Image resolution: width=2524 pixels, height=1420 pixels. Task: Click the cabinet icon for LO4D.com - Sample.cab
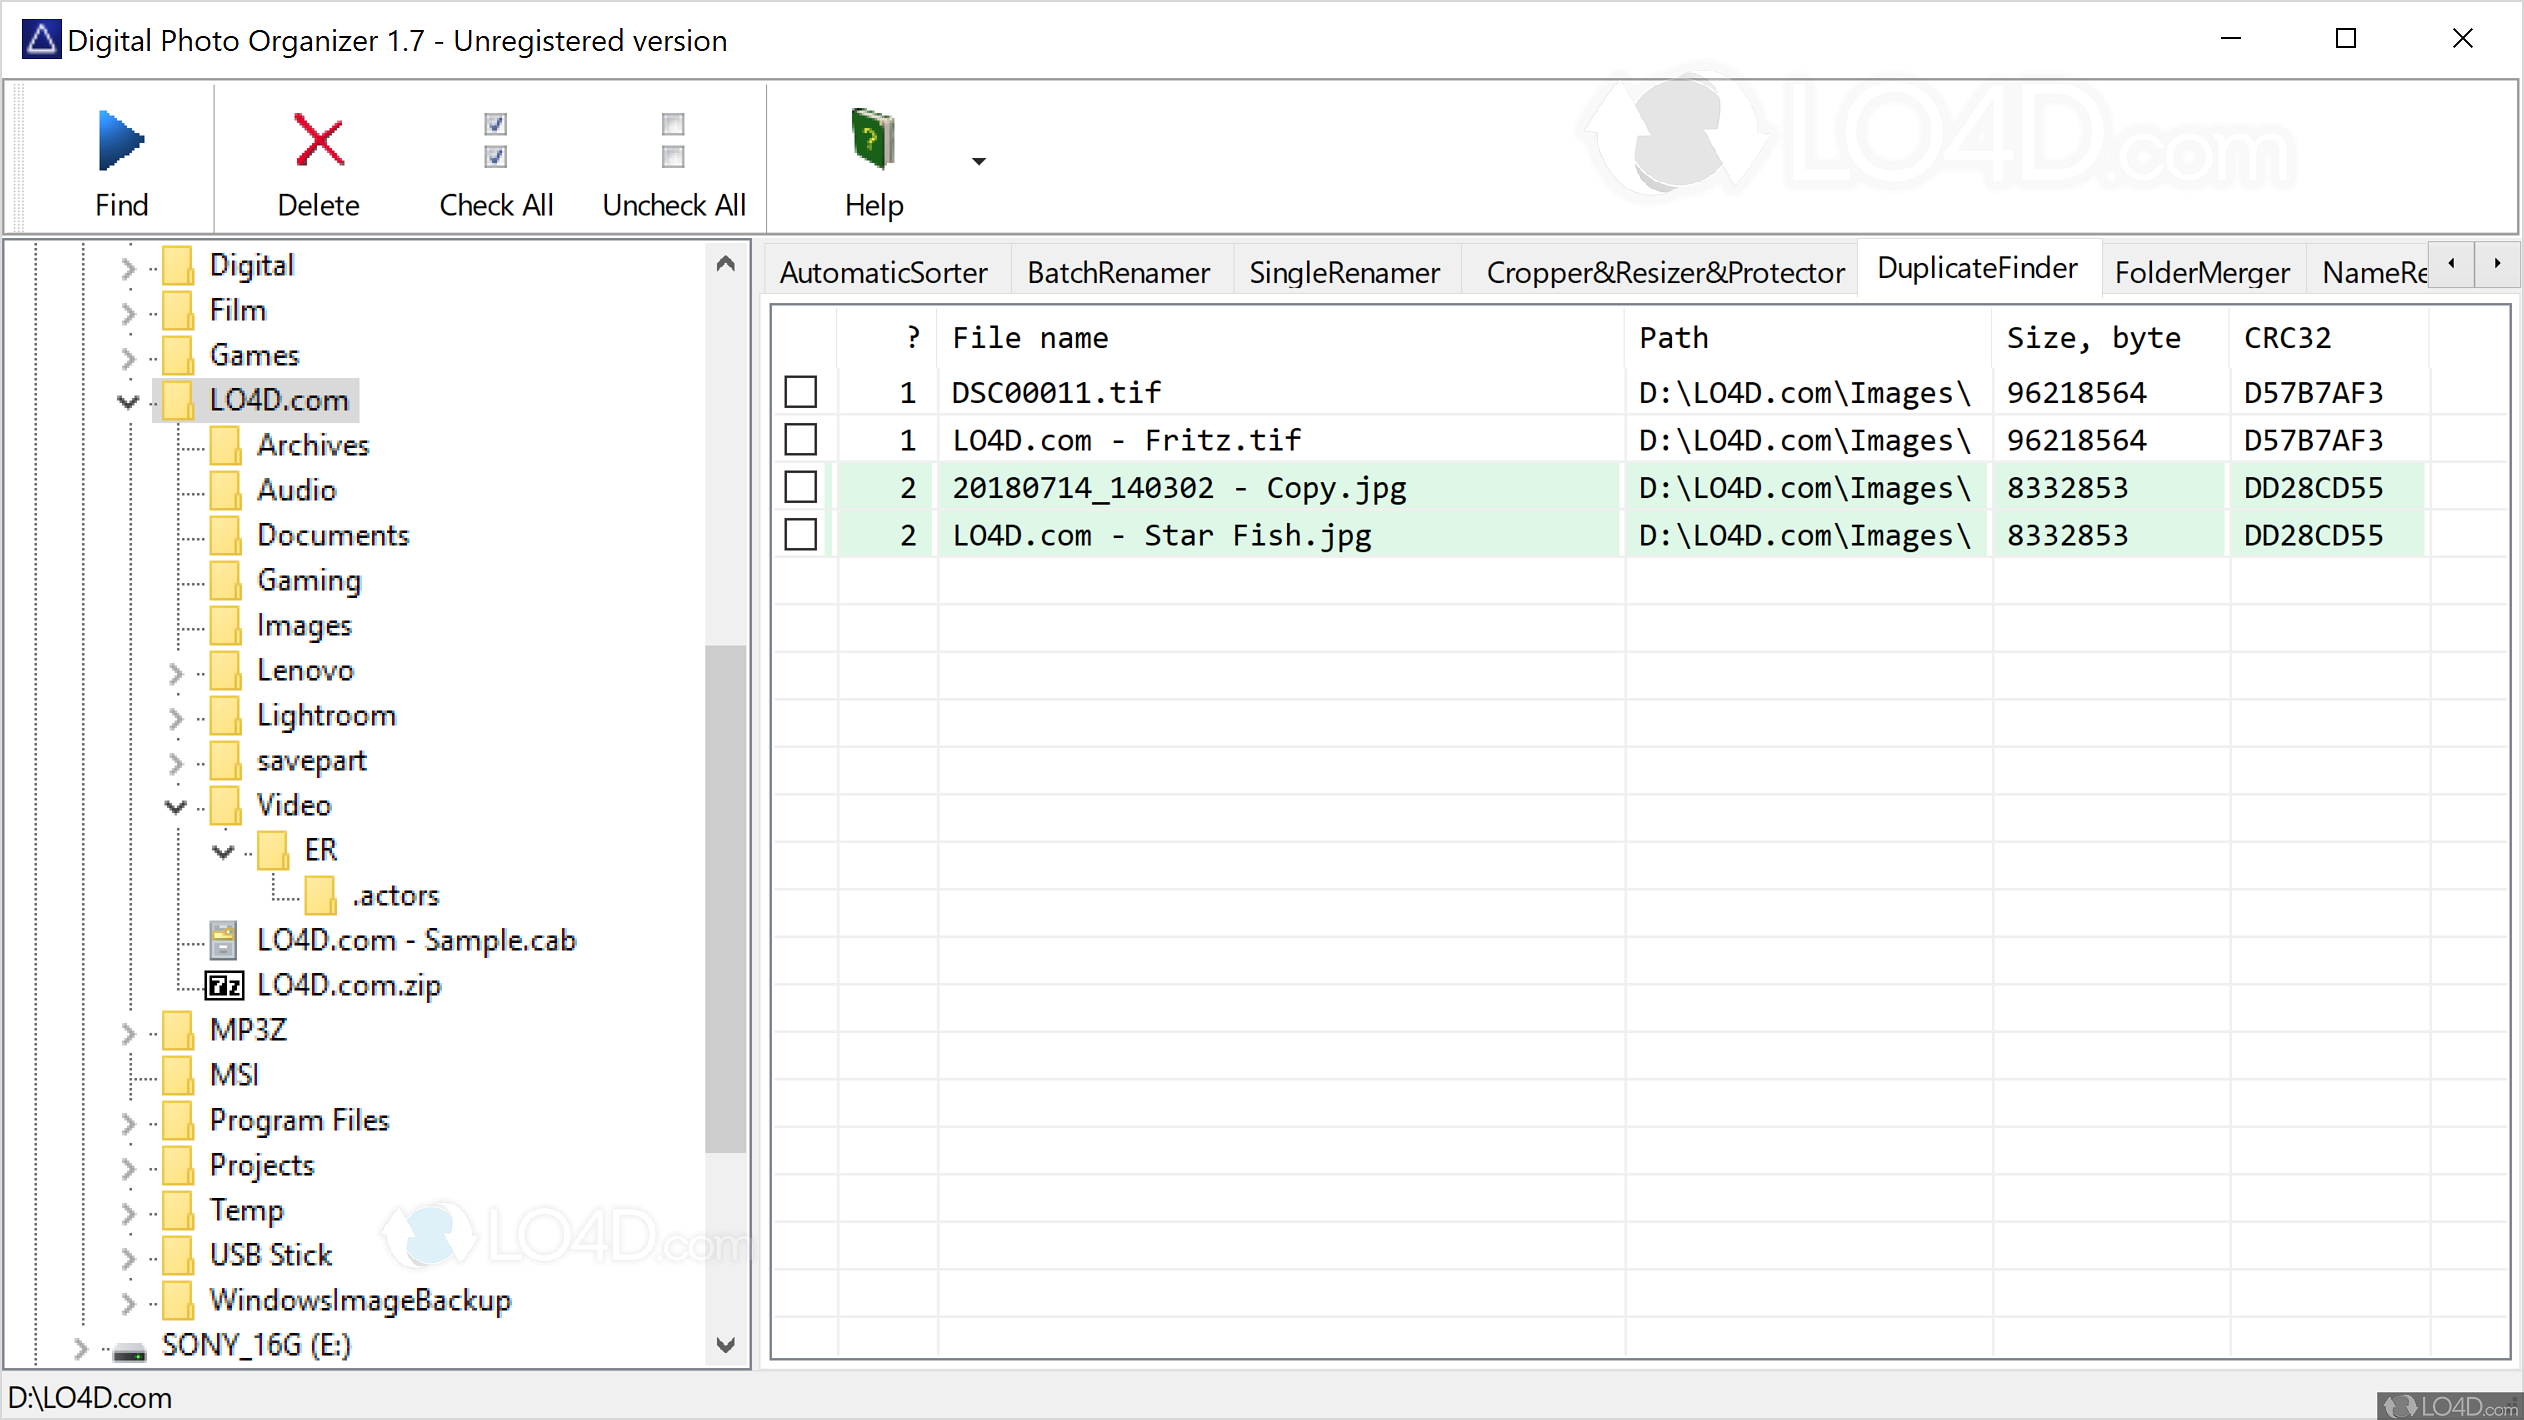click(x=222, y=939)
